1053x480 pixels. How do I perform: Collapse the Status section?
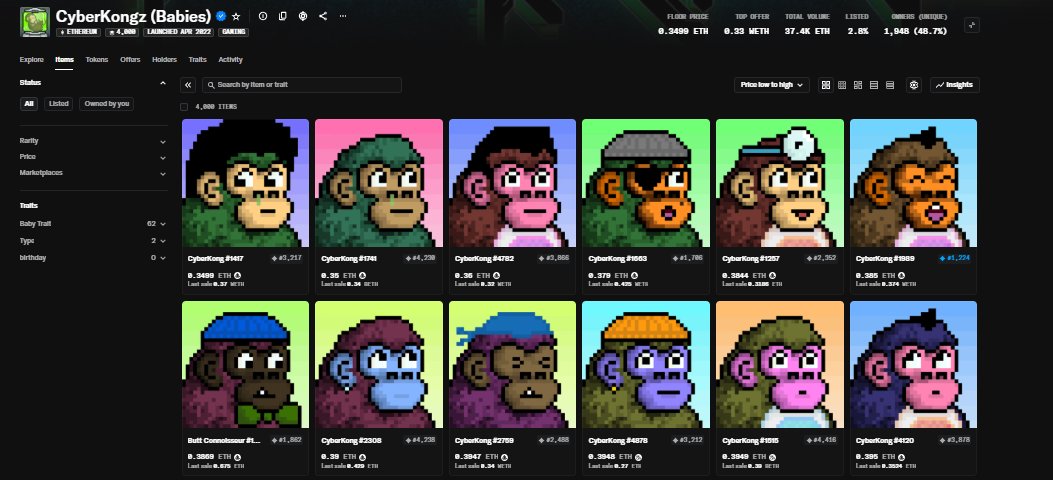point(163,83)
